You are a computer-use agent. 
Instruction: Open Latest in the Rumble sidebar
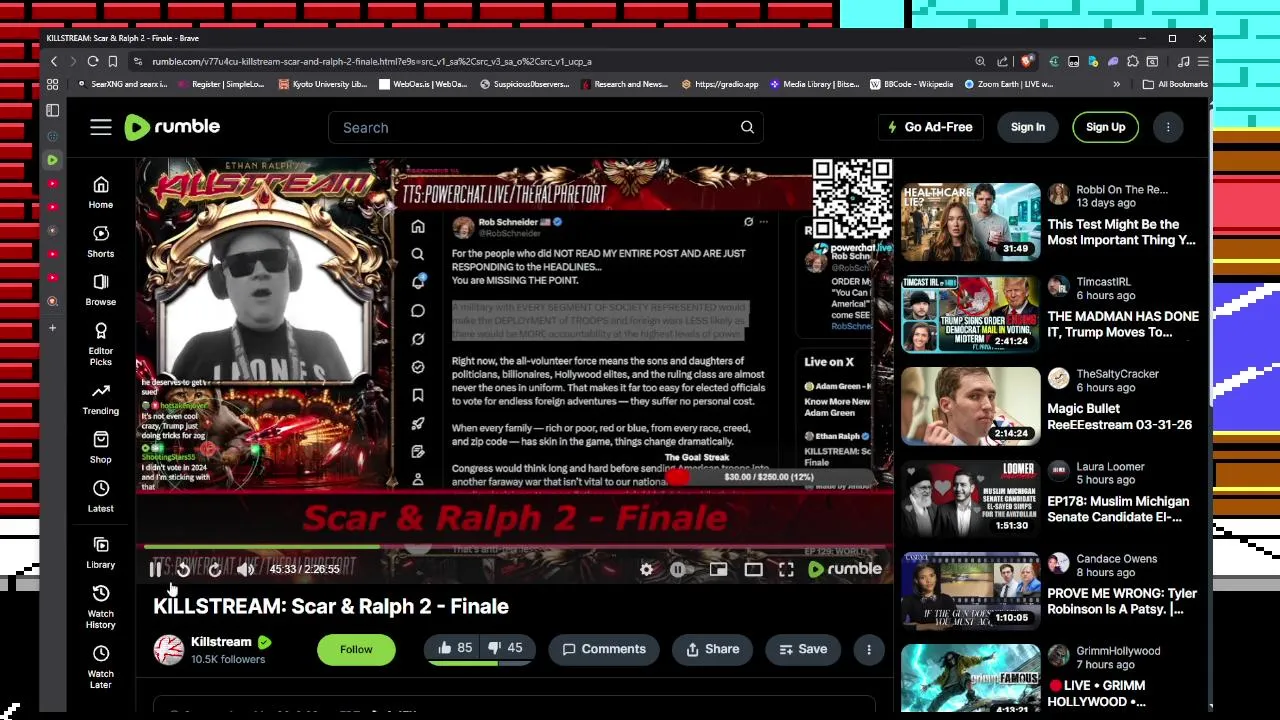click(x=100, y=495)
